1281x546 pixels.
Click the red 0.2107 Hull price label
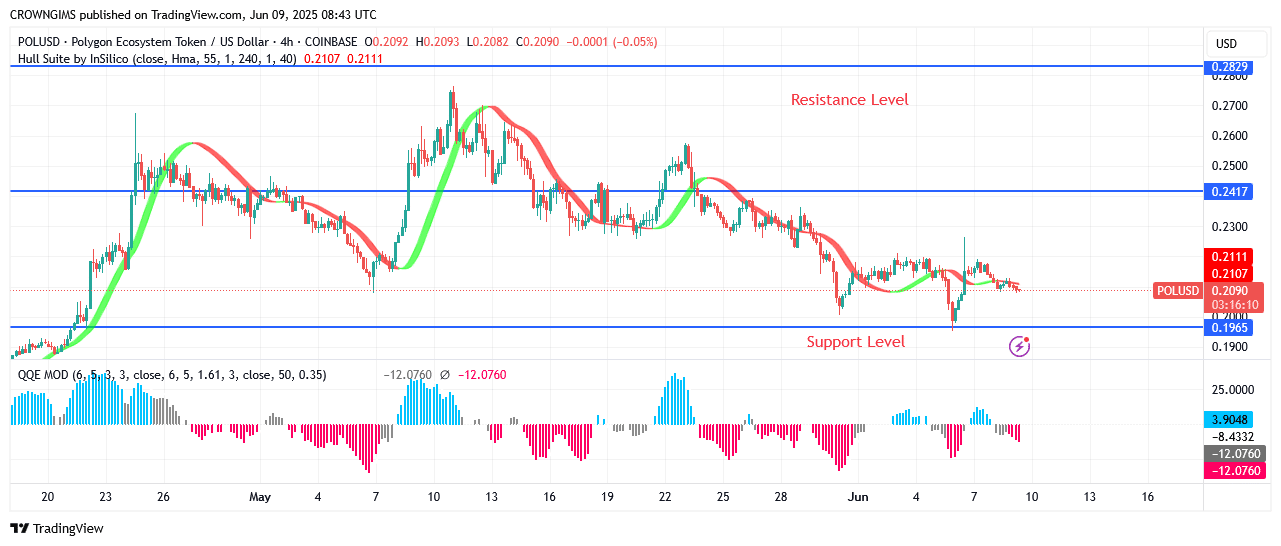coord(1229,273)
